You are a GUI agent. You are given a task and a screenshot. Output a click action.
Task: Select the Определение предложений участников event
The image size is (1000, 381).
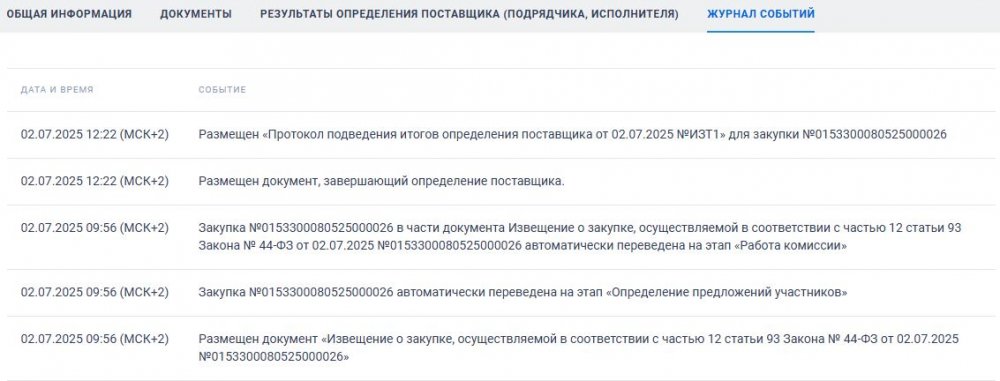pyautogui.click(x=522, y=292)
